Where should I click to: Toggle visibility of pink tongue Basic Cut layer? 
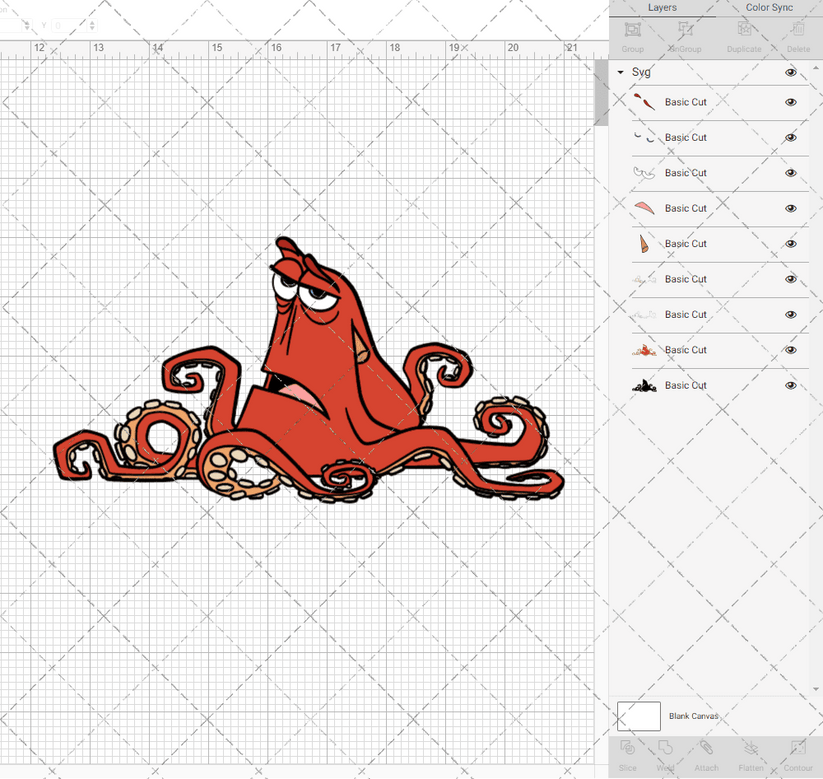(790, 208)
